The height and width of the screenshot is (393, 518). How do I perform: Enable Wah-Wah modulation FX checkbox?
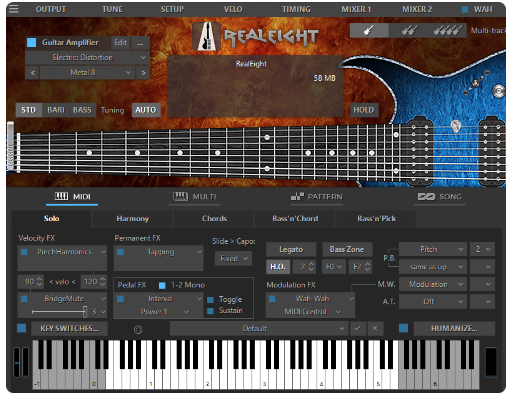272,299
